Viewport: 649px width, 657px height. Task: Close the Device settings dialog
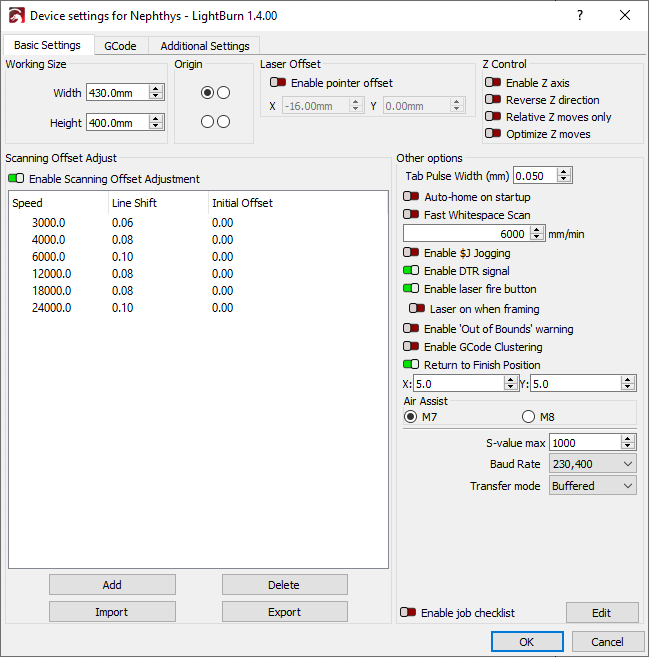(x=625, y=16)
